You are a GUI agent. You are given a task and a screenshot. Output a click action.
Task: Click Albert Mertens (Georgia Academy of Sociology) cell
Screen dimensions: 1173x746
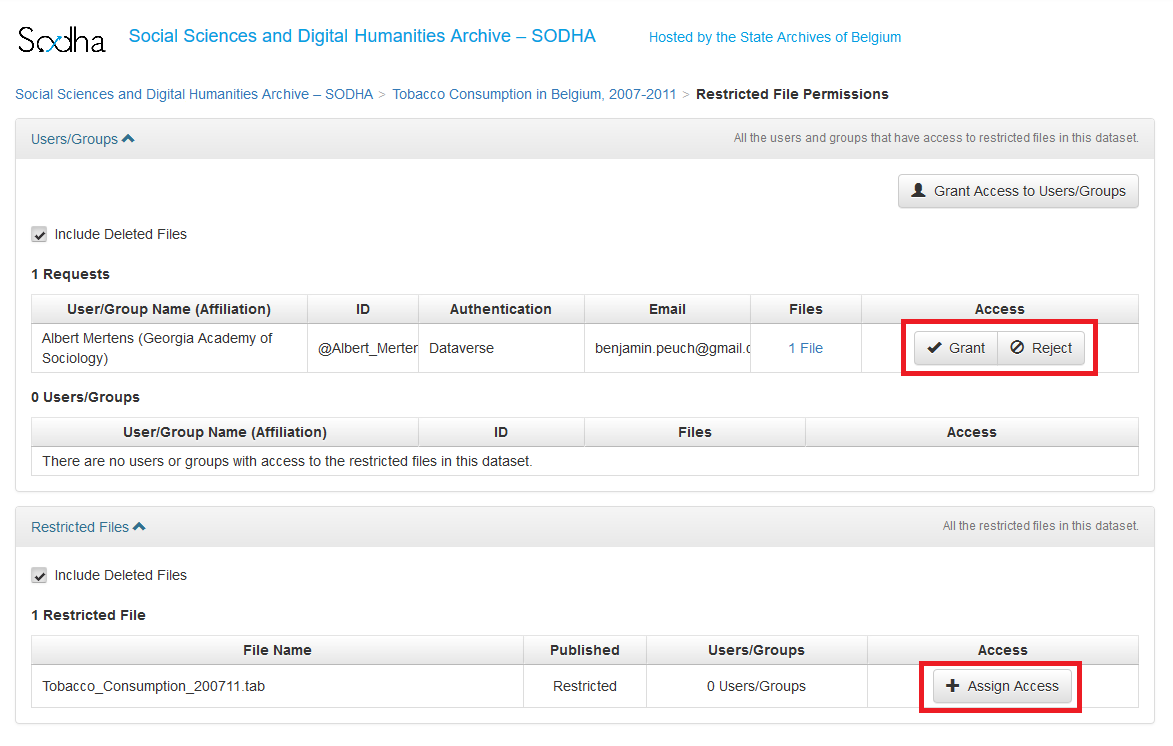(169, 348)
